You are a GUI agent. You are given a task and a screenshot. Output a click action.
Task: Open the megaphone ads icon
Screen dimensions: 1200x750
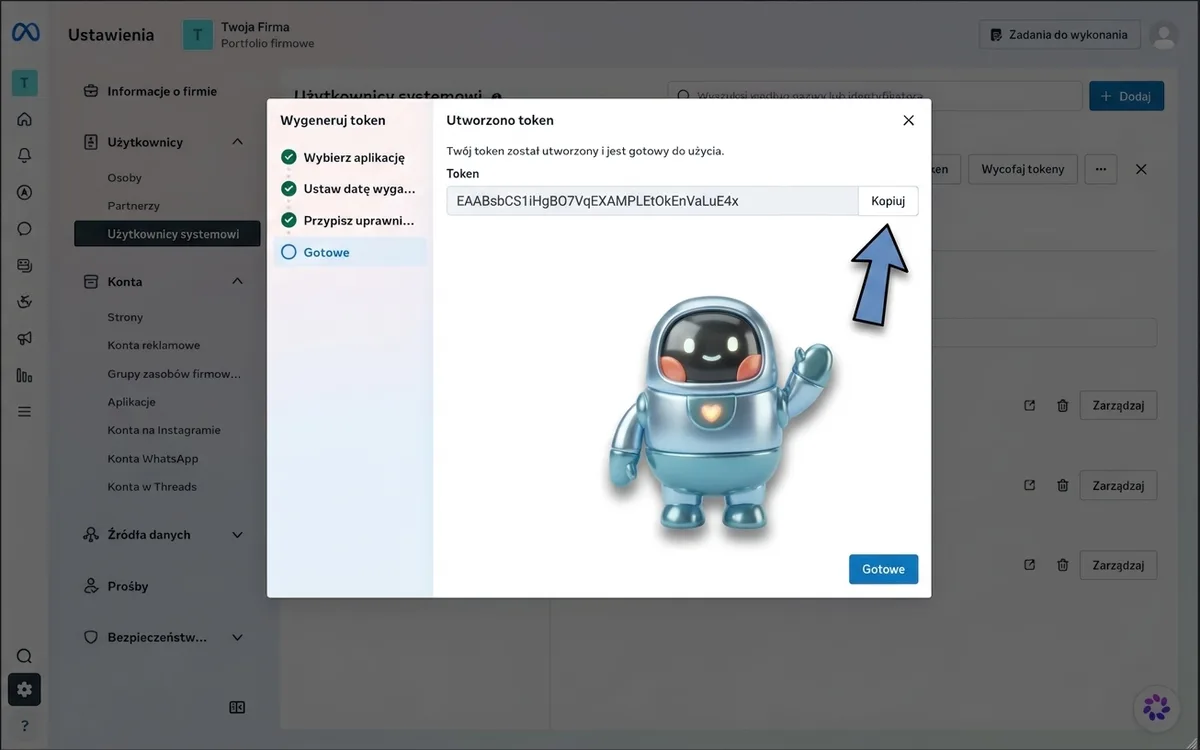pyautogui.click(x=25, y=338)
